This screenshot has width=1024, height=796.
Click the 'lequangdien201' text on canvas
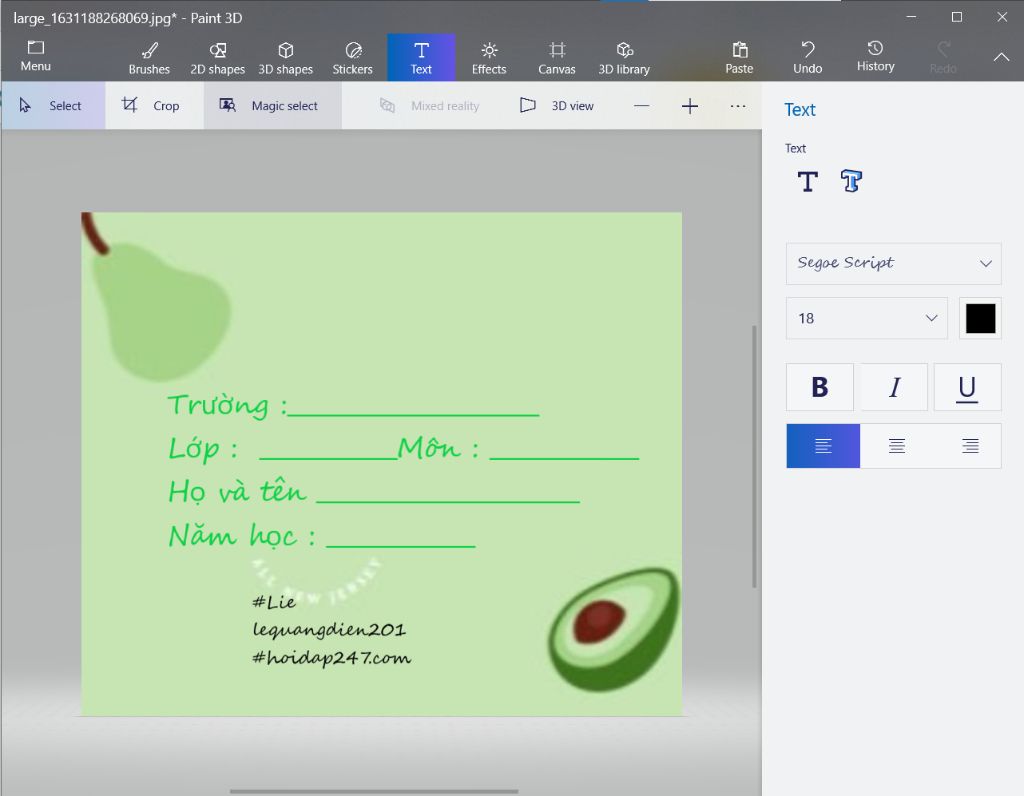(x=329, y=629)
